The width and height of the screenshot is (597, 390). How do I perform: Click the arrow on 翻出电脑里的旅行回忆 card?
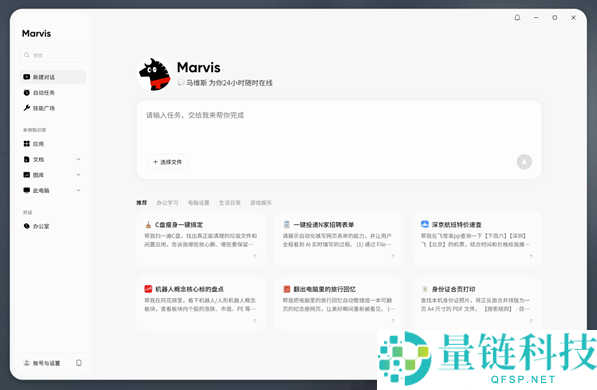pos(393,321)
